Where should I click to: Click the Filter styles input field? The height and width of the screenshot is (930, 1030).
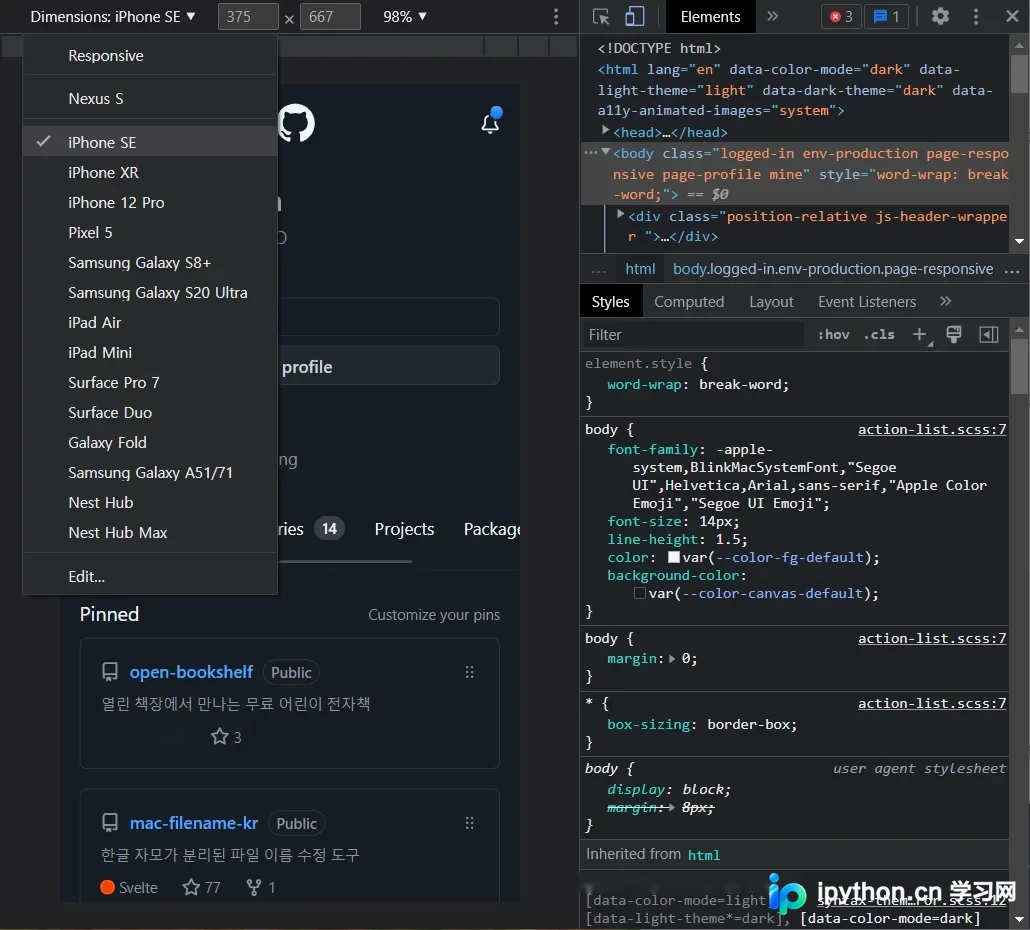(694, 335)
